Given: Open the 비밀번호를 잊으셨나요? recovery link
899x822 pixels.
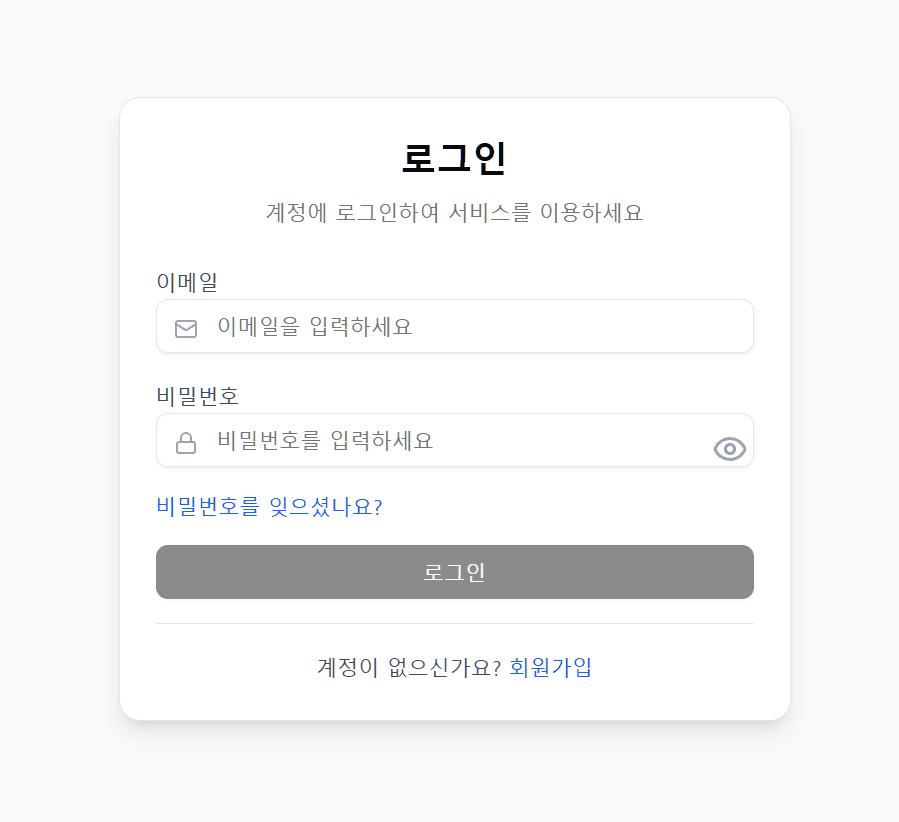Looking at the screenshot, I should click(x=270, y=507).
